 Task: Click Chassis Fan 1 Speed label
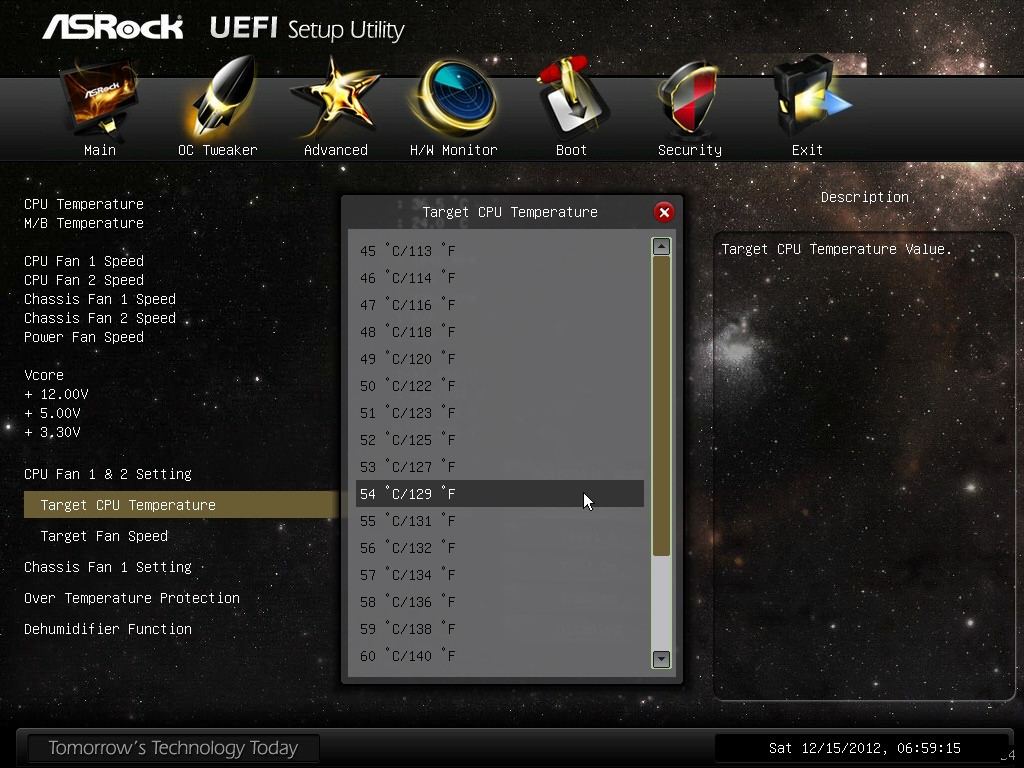(100, 299)
